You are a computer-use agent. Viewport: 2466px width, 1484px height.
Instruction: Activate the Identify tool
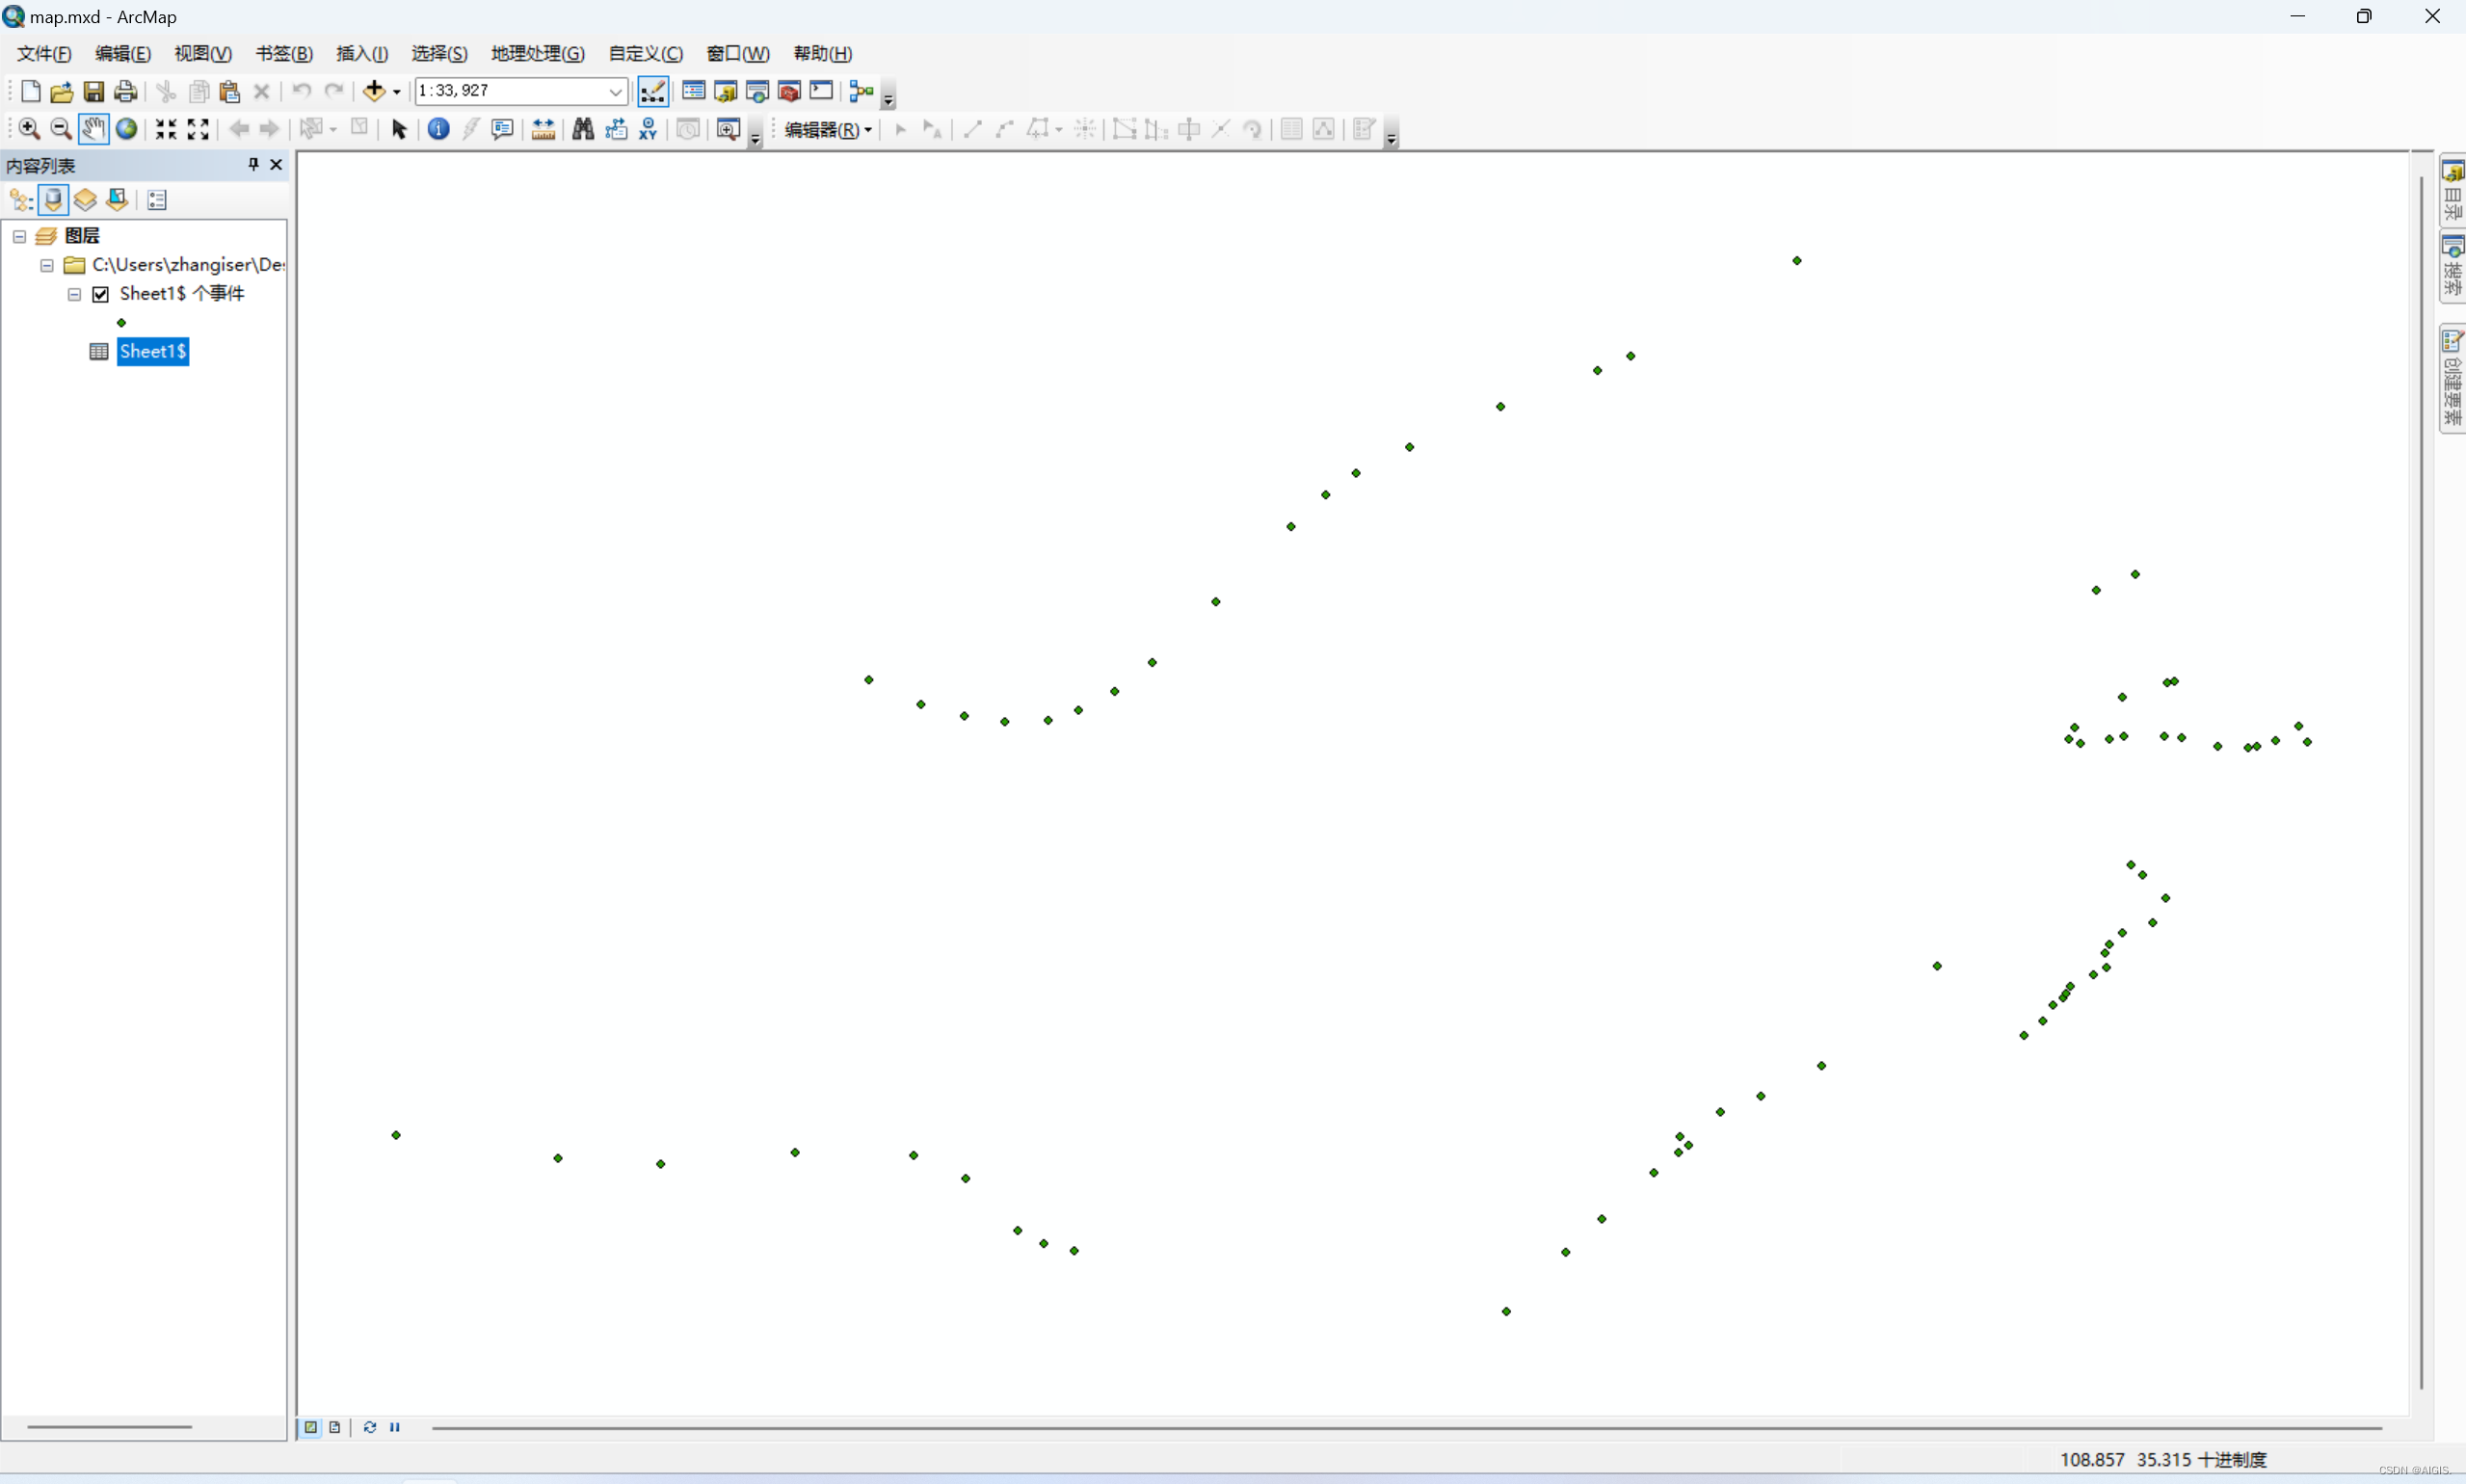pos(438,129)
